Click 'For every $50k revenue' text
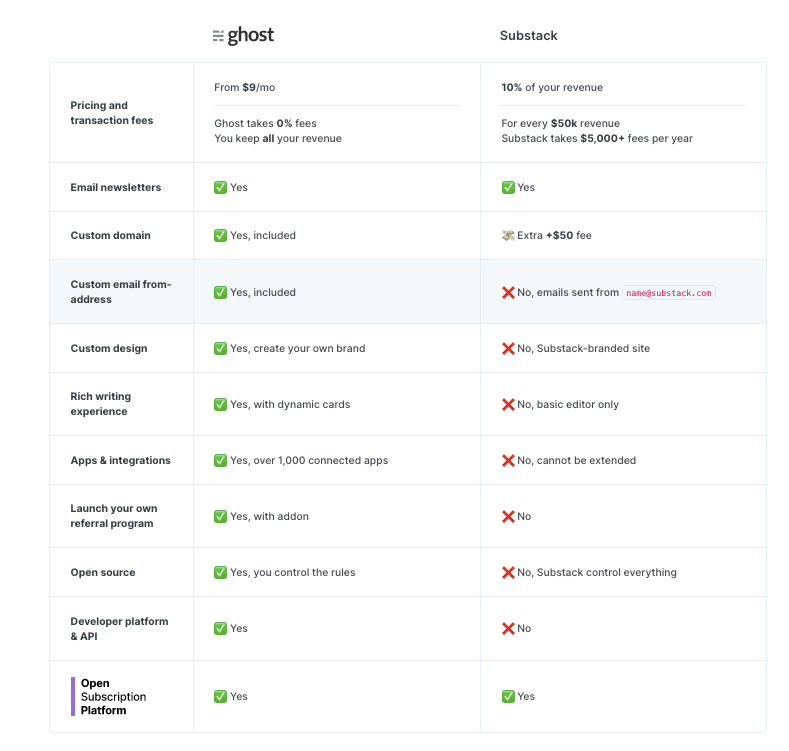 (x=561, y=123)
